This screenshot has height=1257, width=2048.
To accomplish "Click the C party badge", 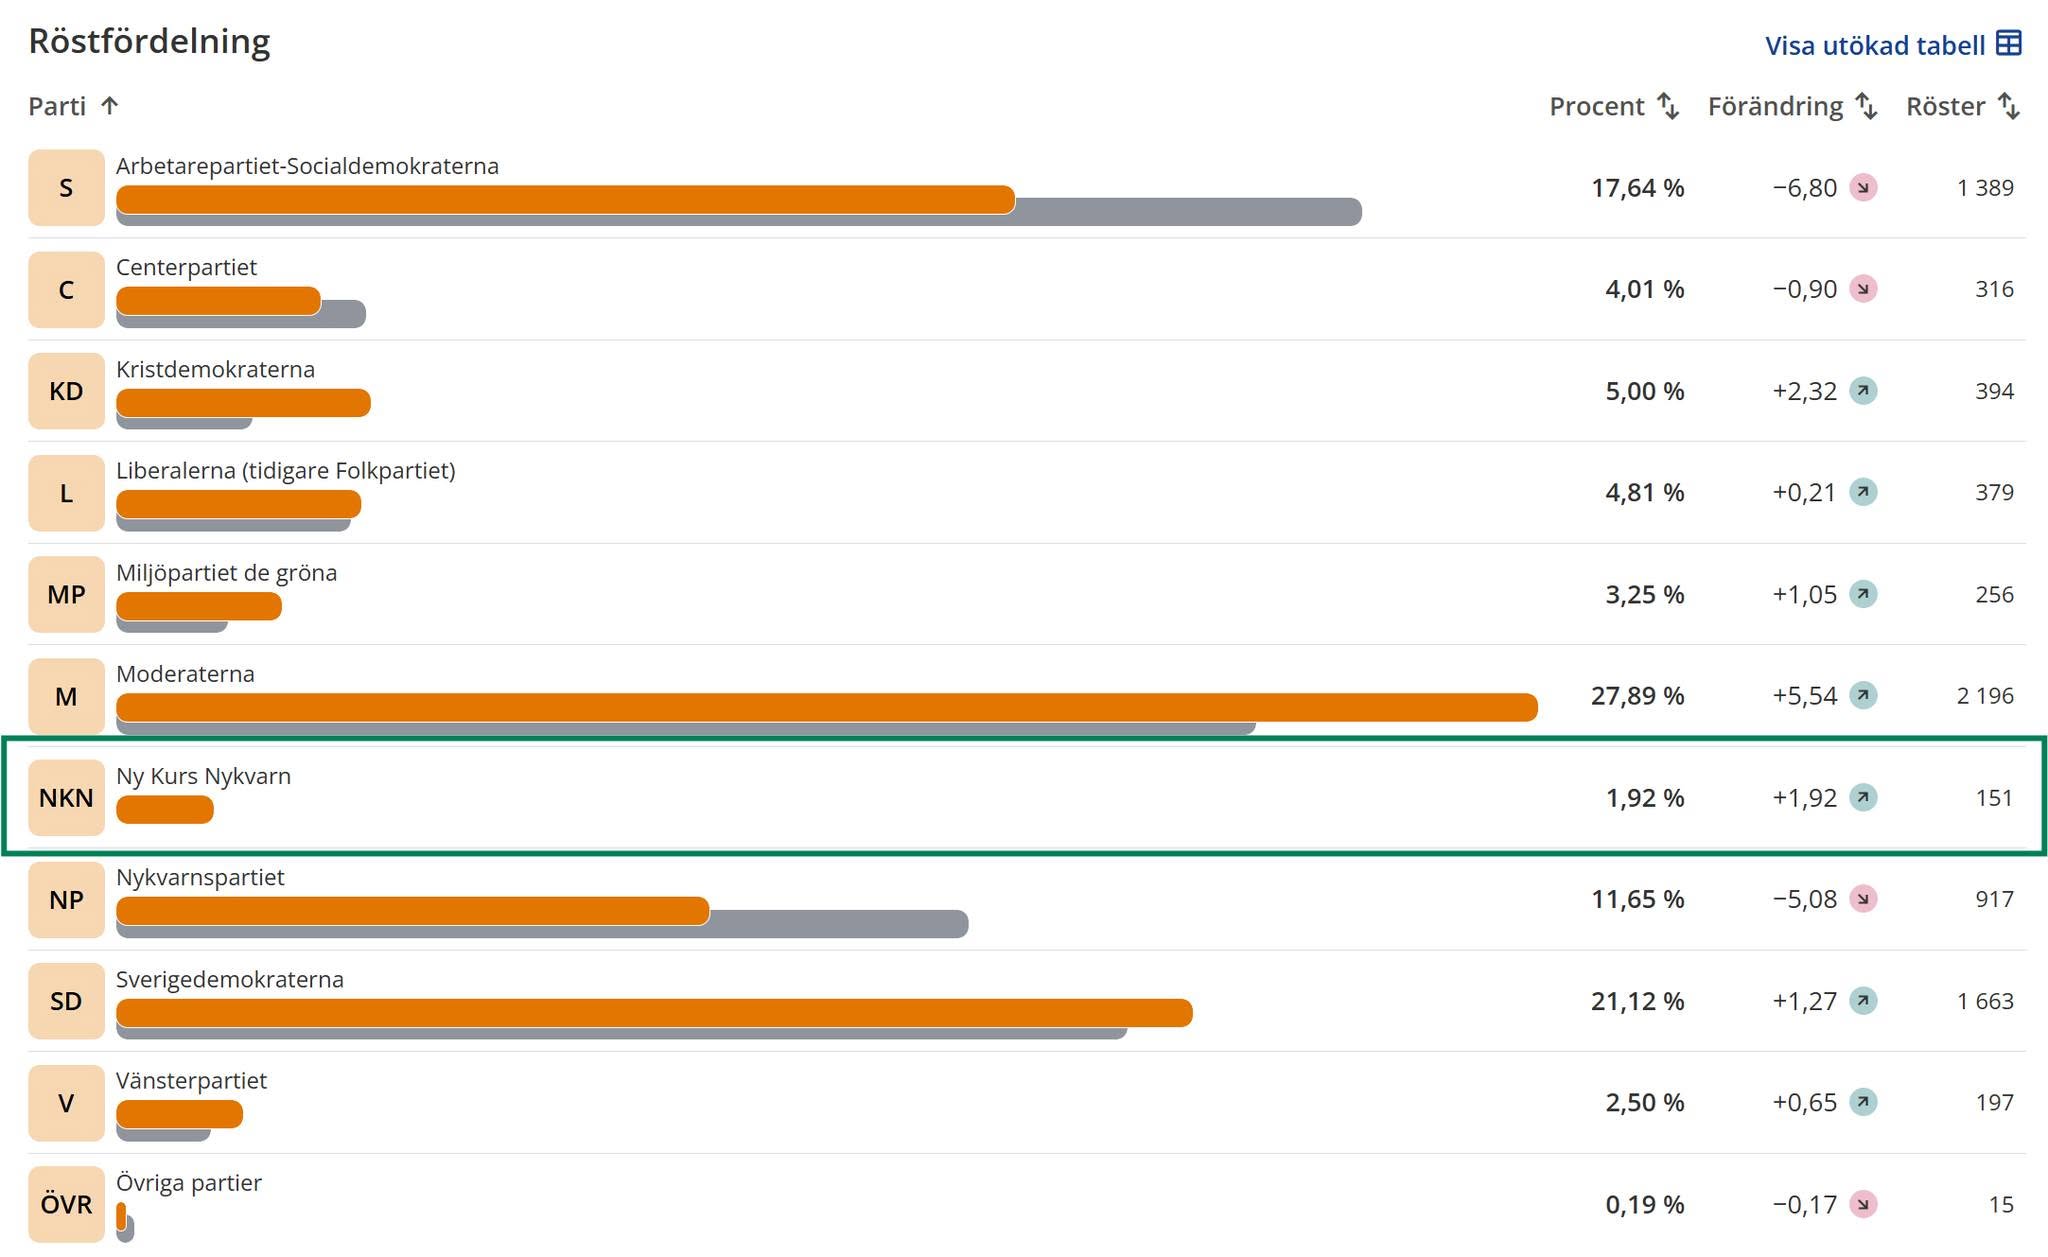I will click(x=66, y=290).
